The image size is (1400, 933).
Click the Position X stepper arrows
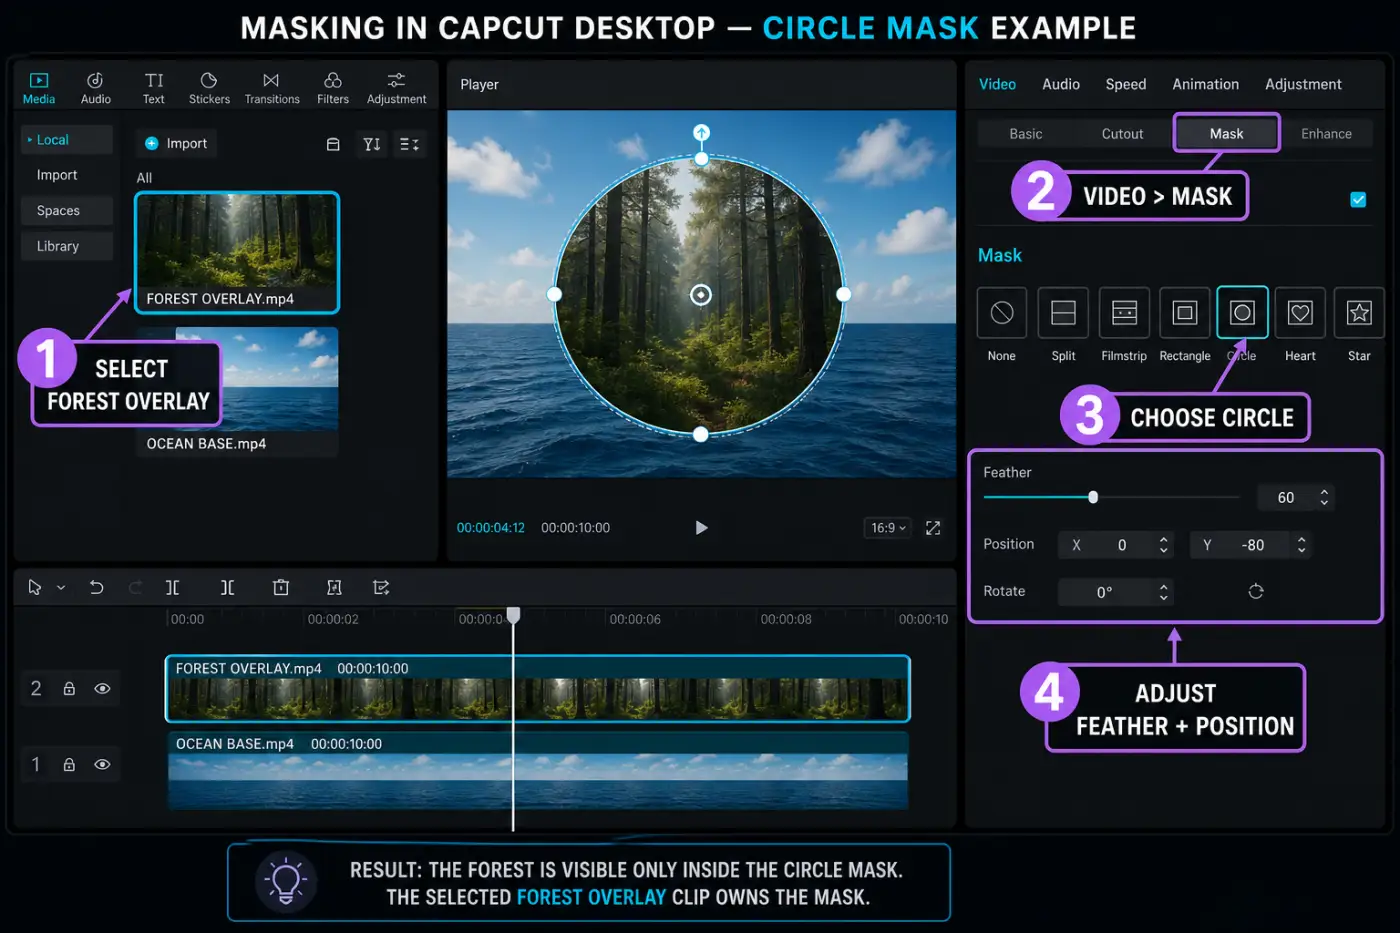click(x=1163, y=545)
